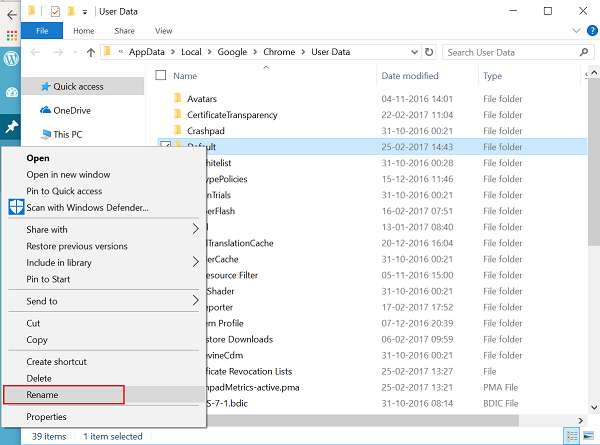Choose Delete in context menu

point(39,378)
